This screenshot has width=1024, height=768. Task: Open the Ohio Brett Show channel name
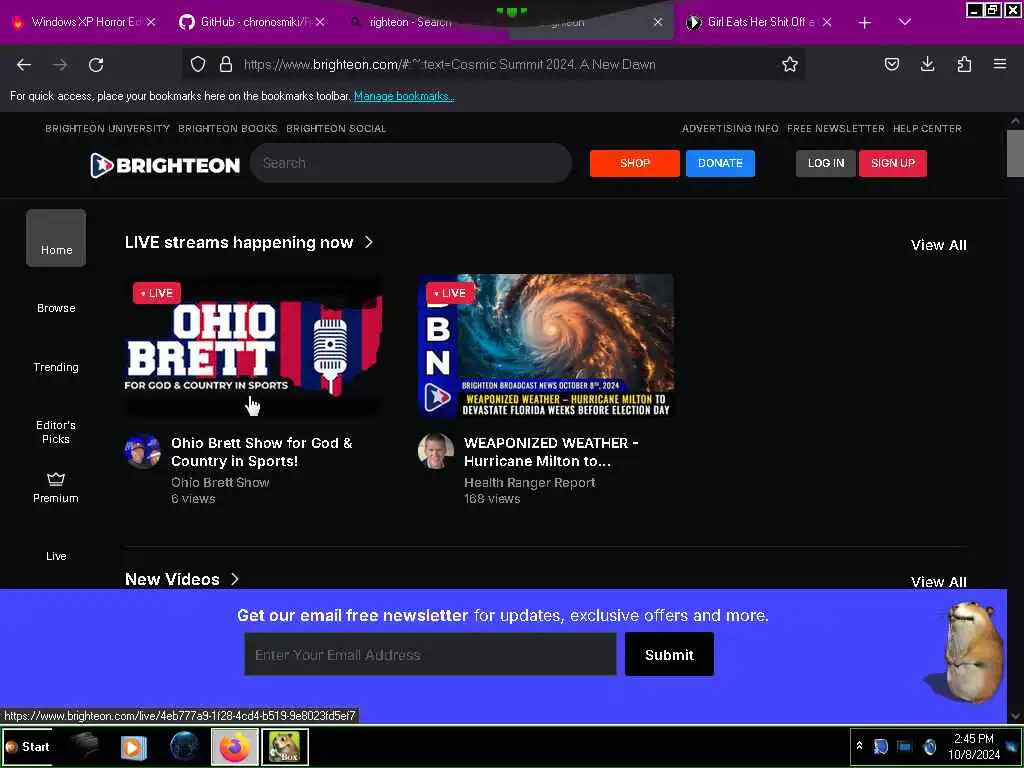pos(220,483)
